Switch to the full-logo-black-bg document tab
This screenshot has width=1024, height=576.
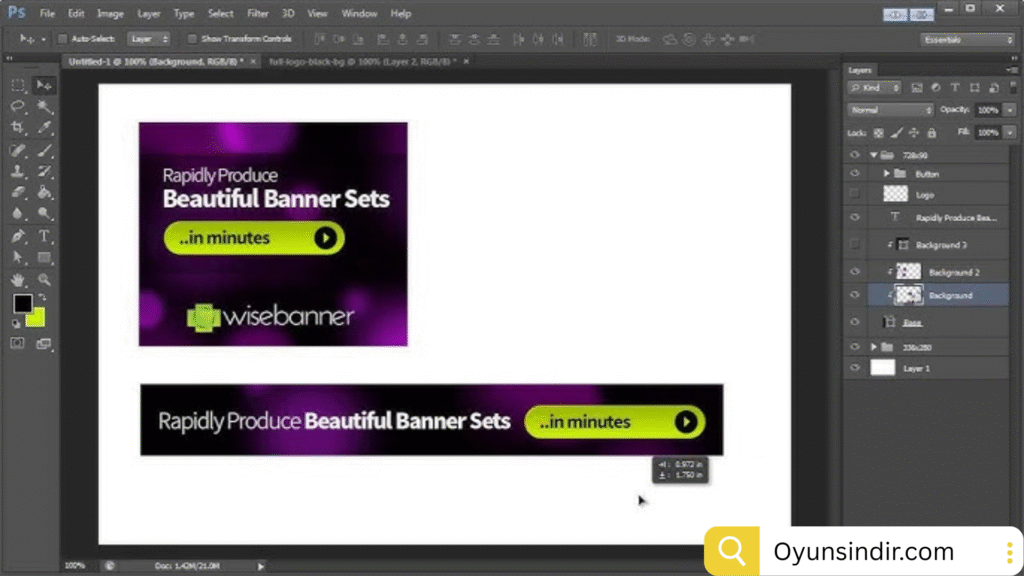(x=360, y=61)
